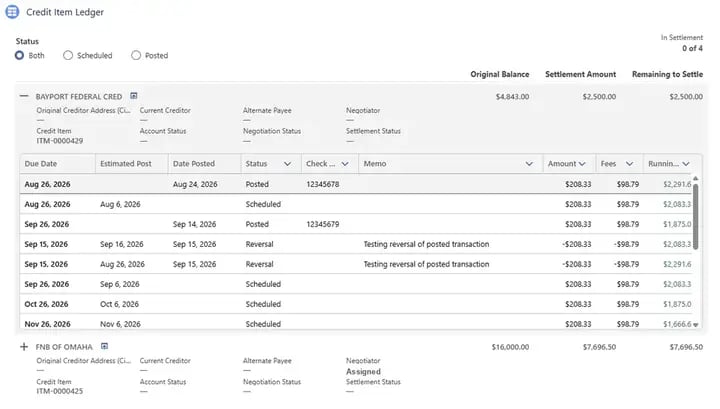Select the Both status radio button
The height and width of the screenshot is (409, 720).
tap(19, 56)
